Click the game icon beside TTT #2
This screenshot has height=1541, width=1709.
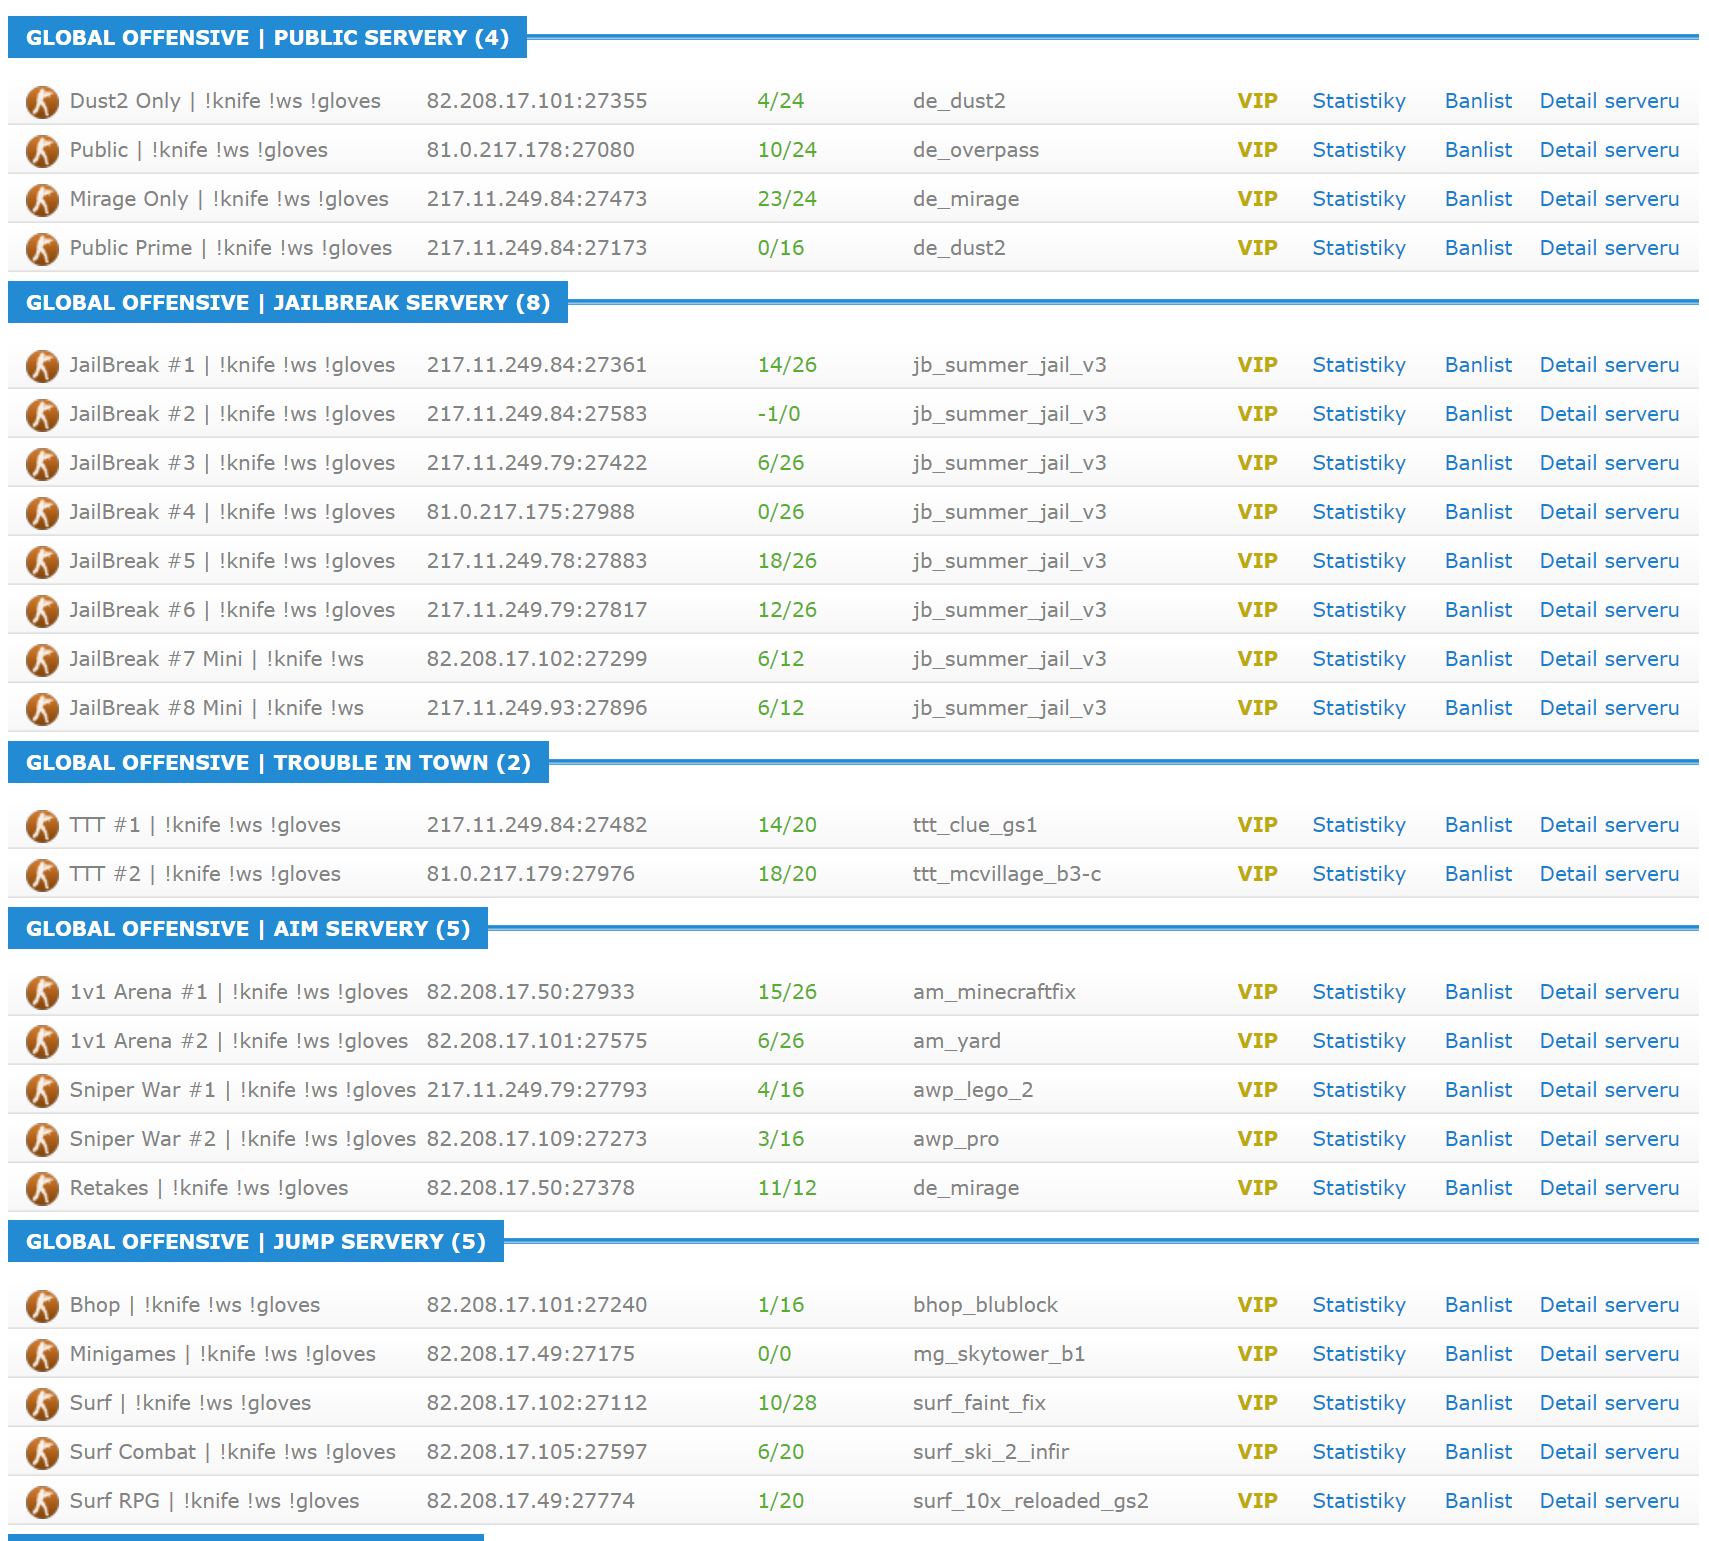[x=42, y=875]
